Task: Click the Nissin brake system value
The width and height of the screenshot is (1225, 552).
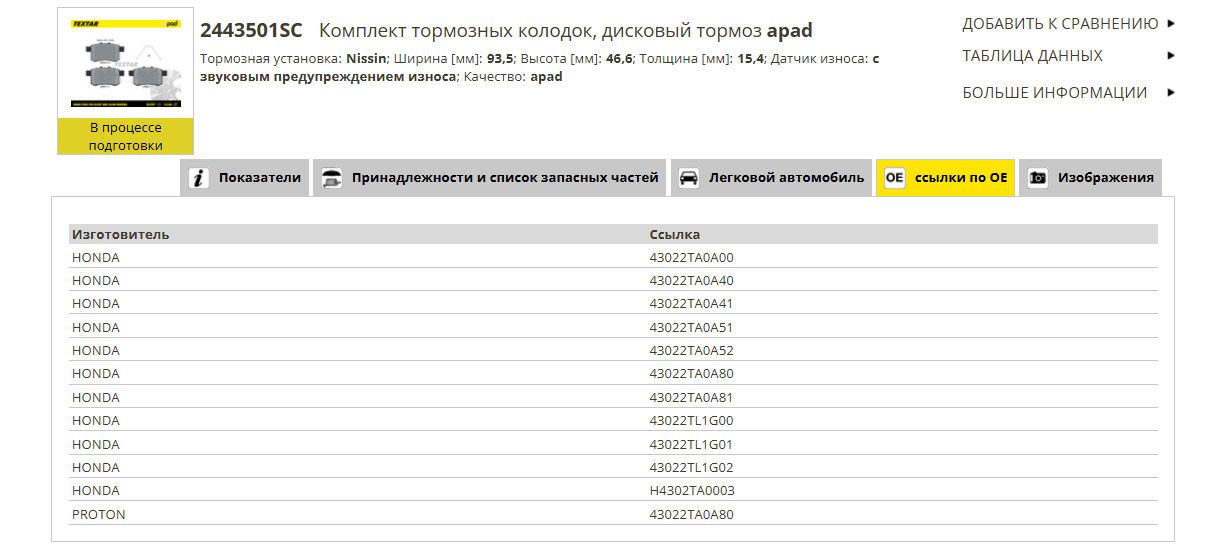Action: [x=366, y=59]
